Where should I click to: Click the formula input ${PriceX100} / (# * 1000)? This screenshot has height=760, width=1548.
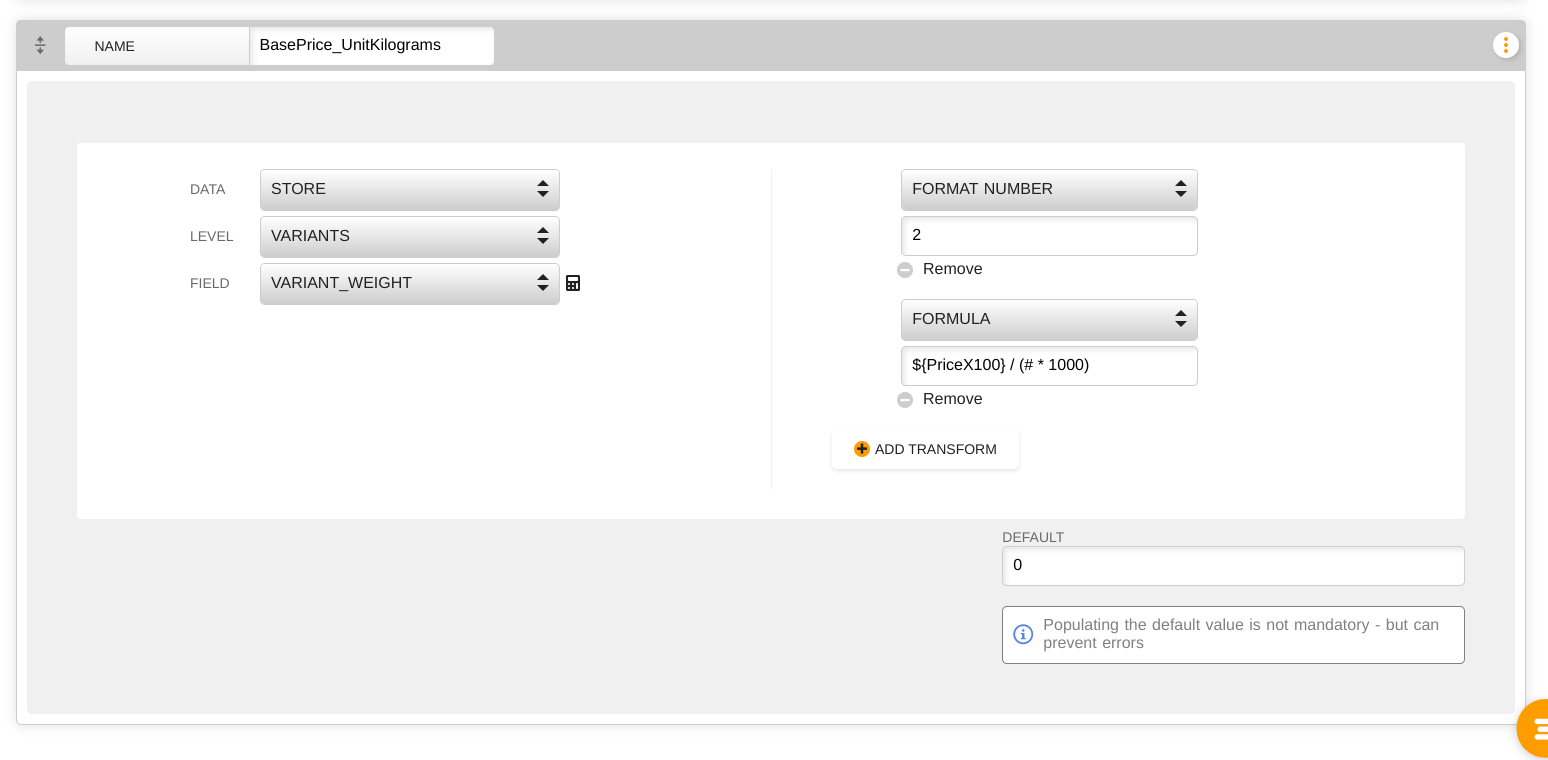(x=1049, y=366)
